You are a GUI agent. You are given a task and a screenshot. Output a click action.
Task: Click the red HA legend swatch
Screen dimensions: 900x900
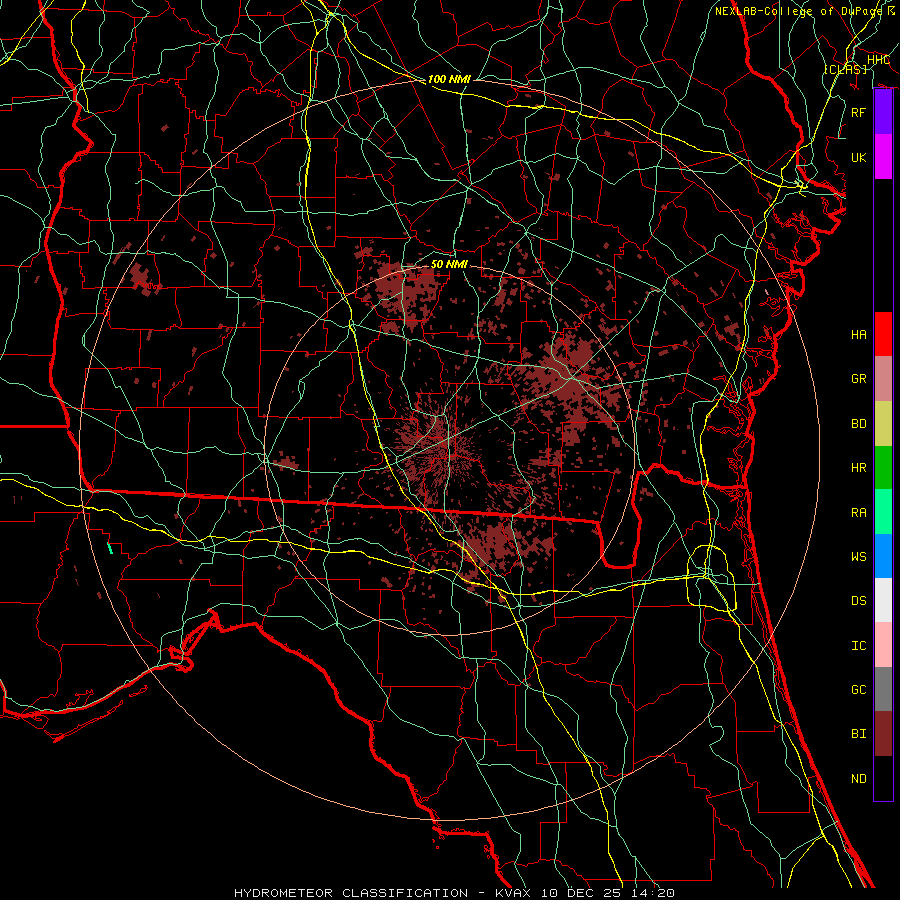coord(883,334)
